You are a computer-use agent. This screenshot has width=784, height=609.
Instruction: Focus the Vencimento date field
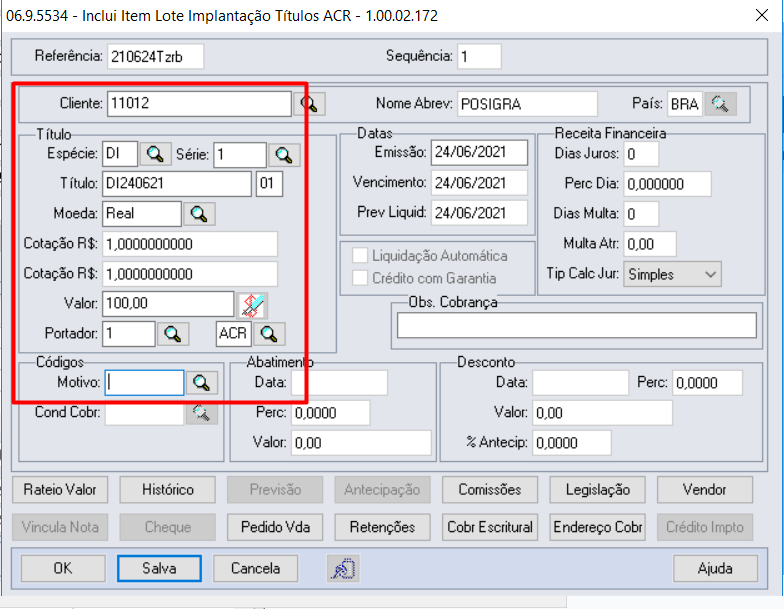click(479, 183)
